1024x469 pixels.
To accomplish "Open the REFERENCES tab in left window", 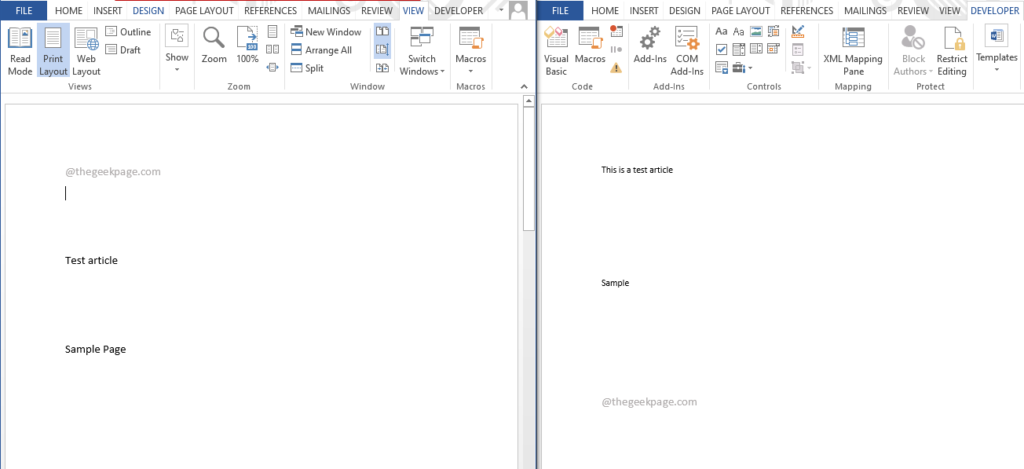I will (x=270, y=10).
